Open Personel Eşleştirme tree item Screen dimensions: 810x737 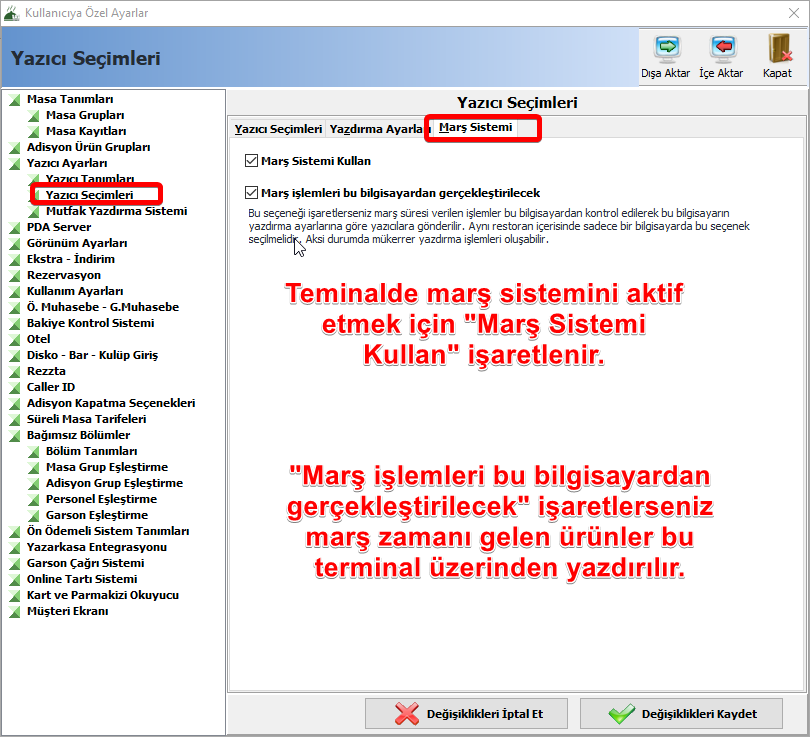click(101, 499)
